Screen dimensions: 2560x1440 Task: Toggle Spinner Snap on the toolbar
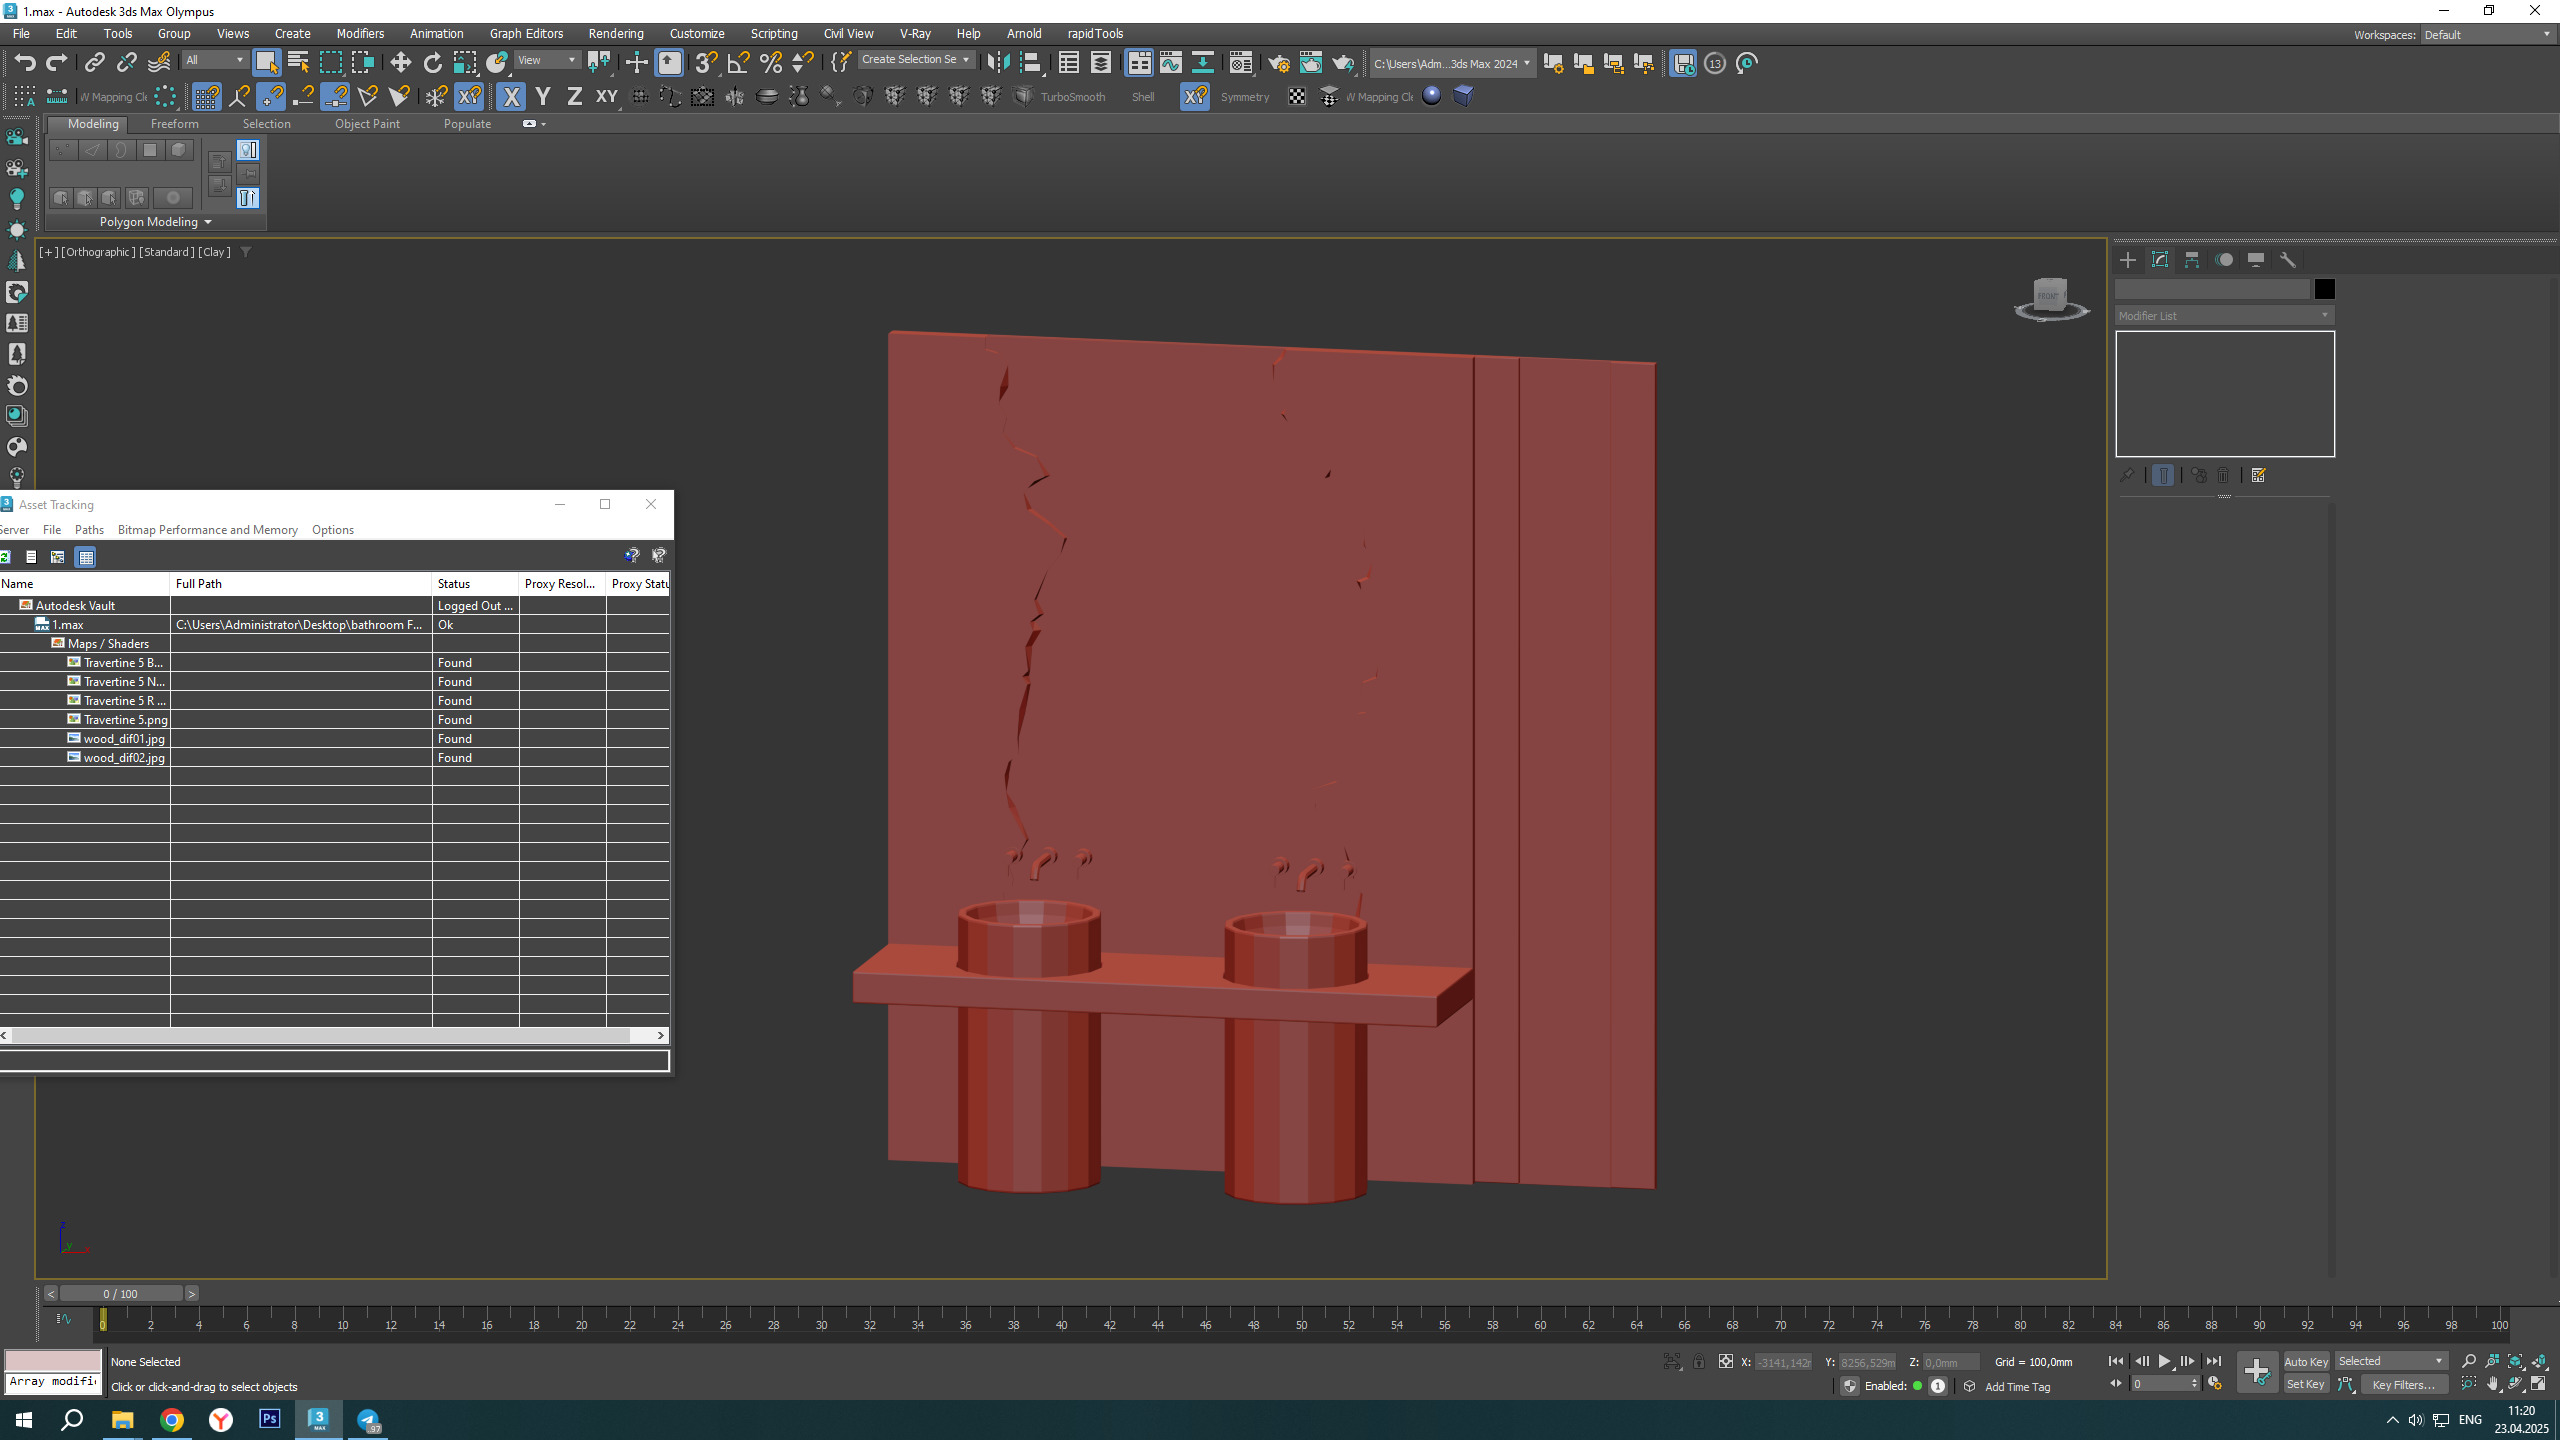point(802,63)
